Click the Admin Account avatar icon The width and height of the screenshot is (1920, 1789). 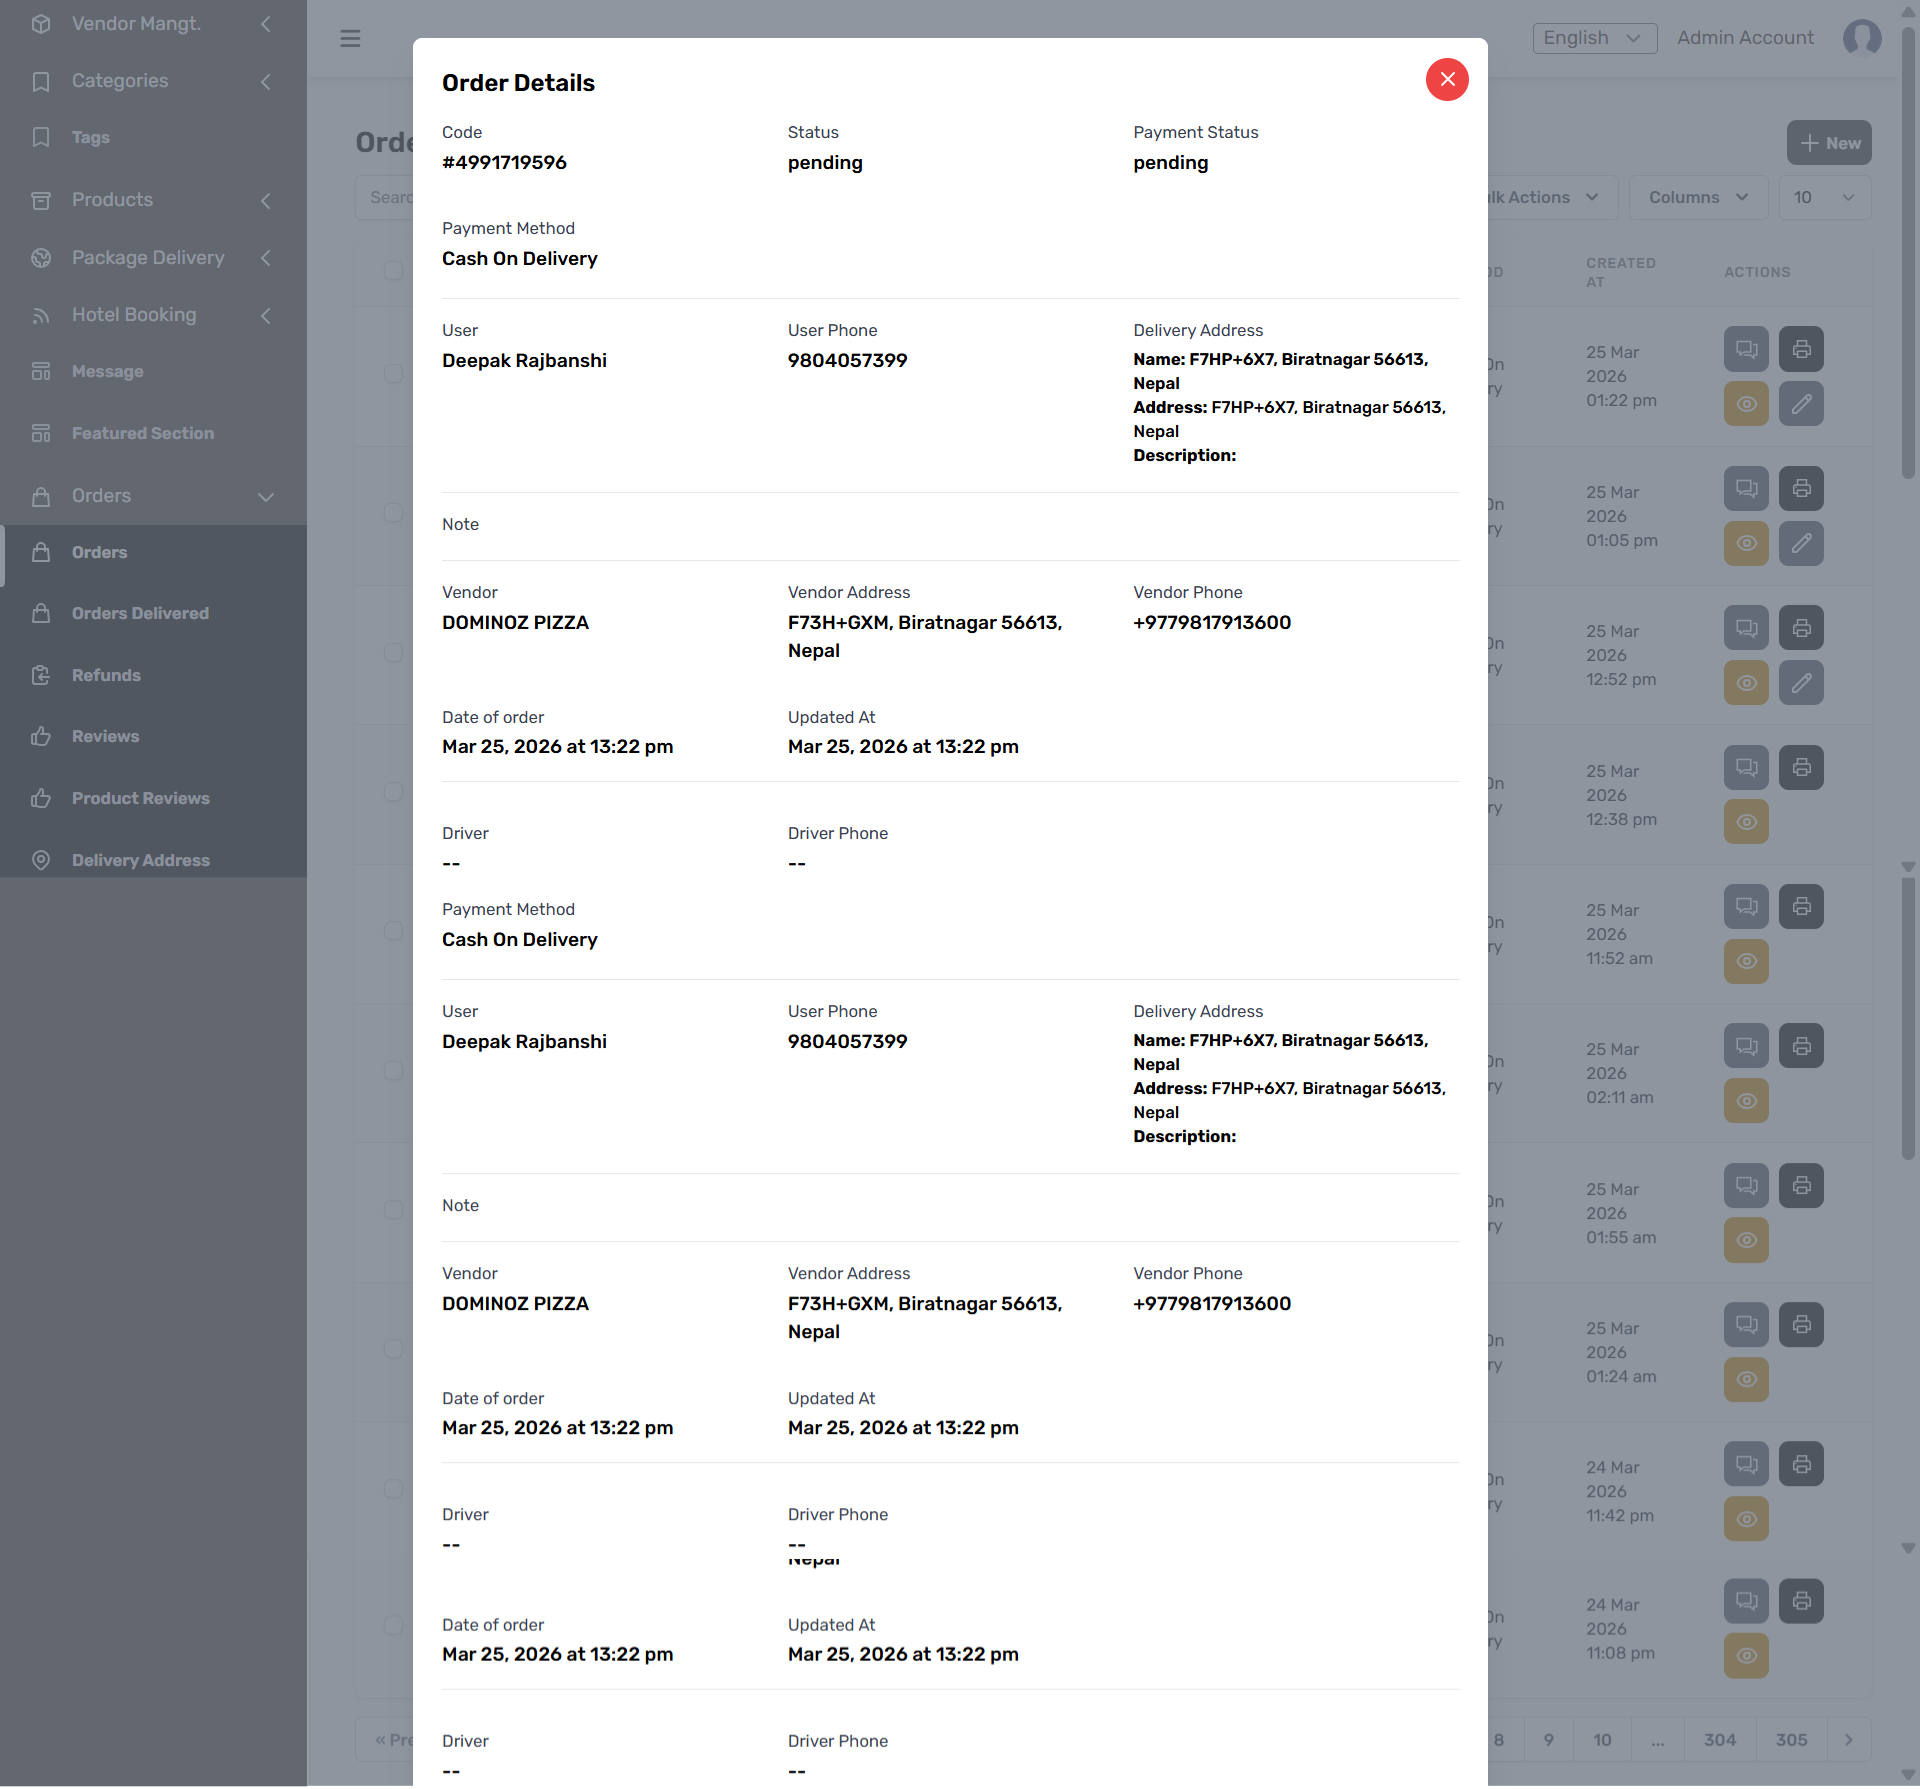pos(1861,38)
